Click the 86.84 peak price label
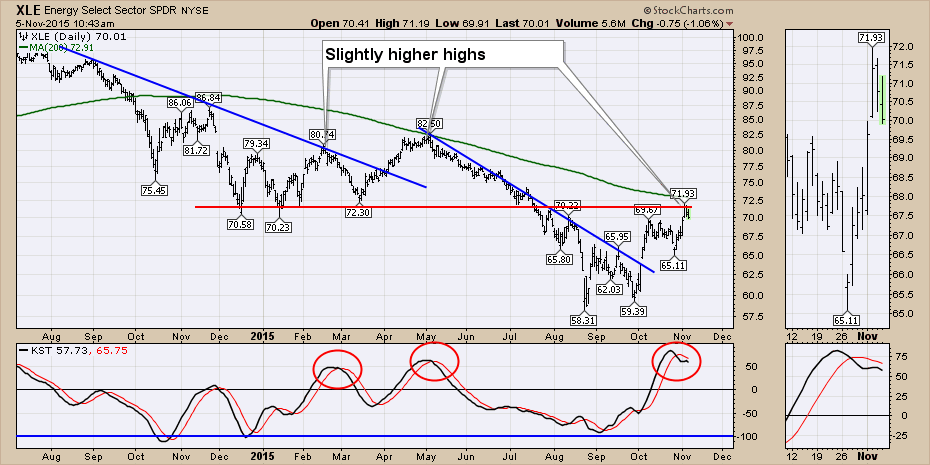The height and width of the screenshot is (465, 930). [x=208, y=97]
